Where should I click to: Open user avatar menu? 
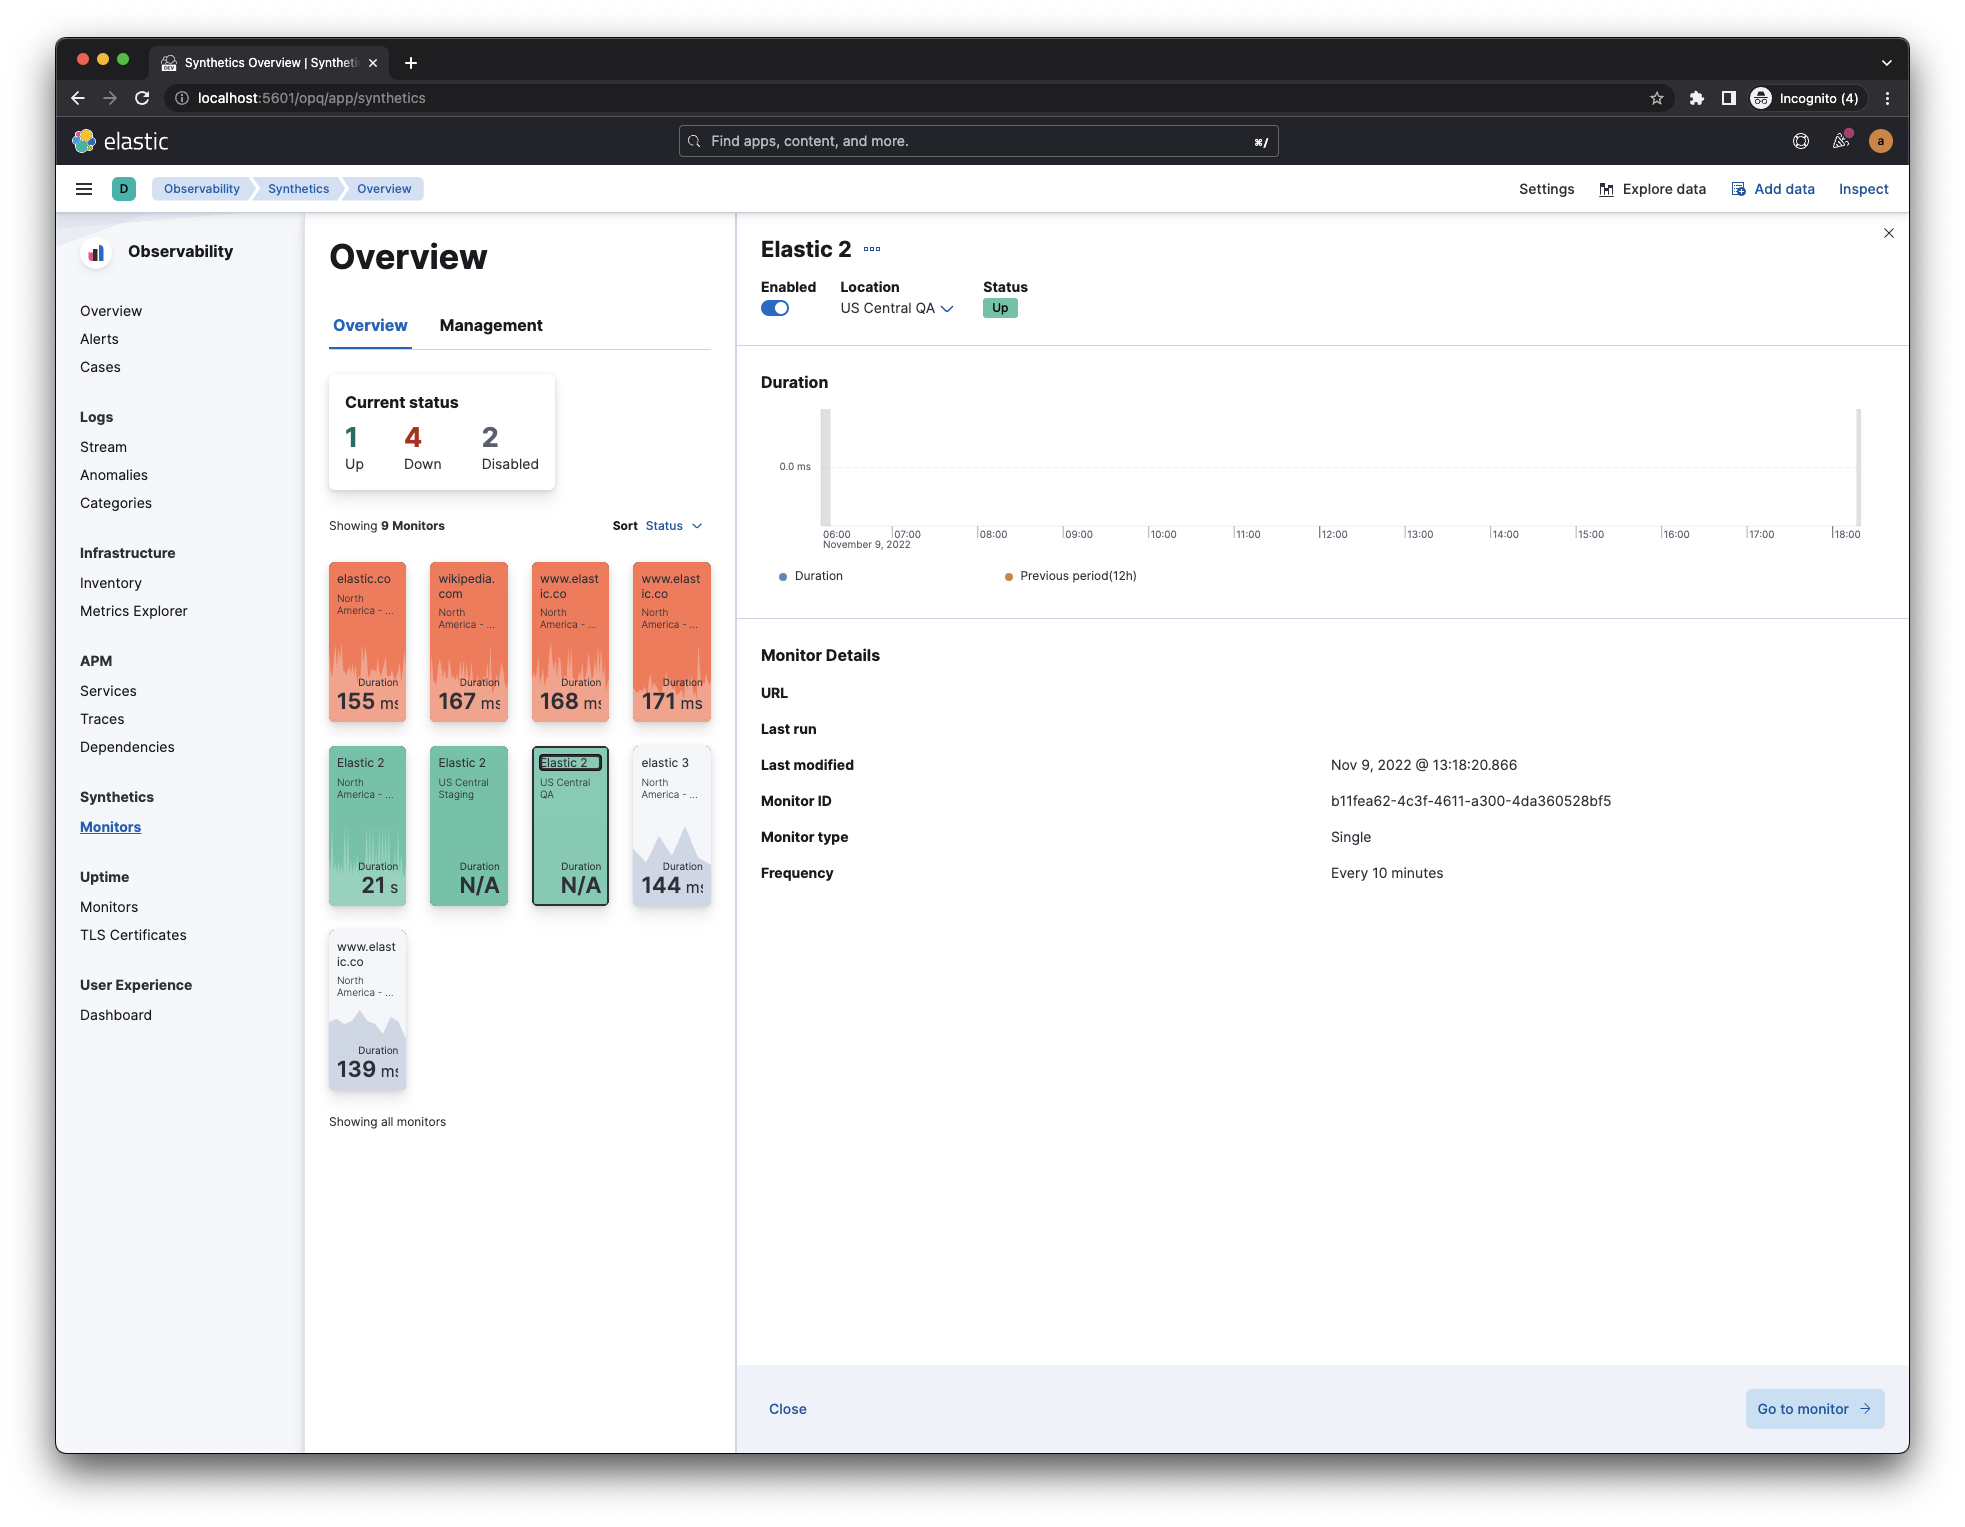point(1881,141)
